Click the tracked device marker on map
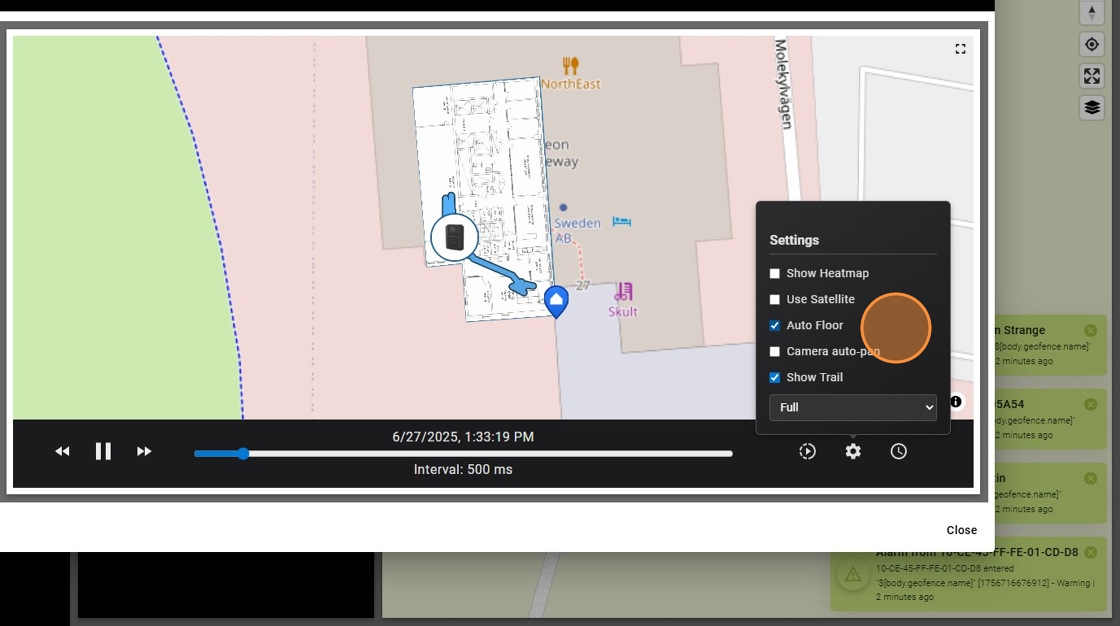Screen dimensions: 1120x626 coord(454,237)
